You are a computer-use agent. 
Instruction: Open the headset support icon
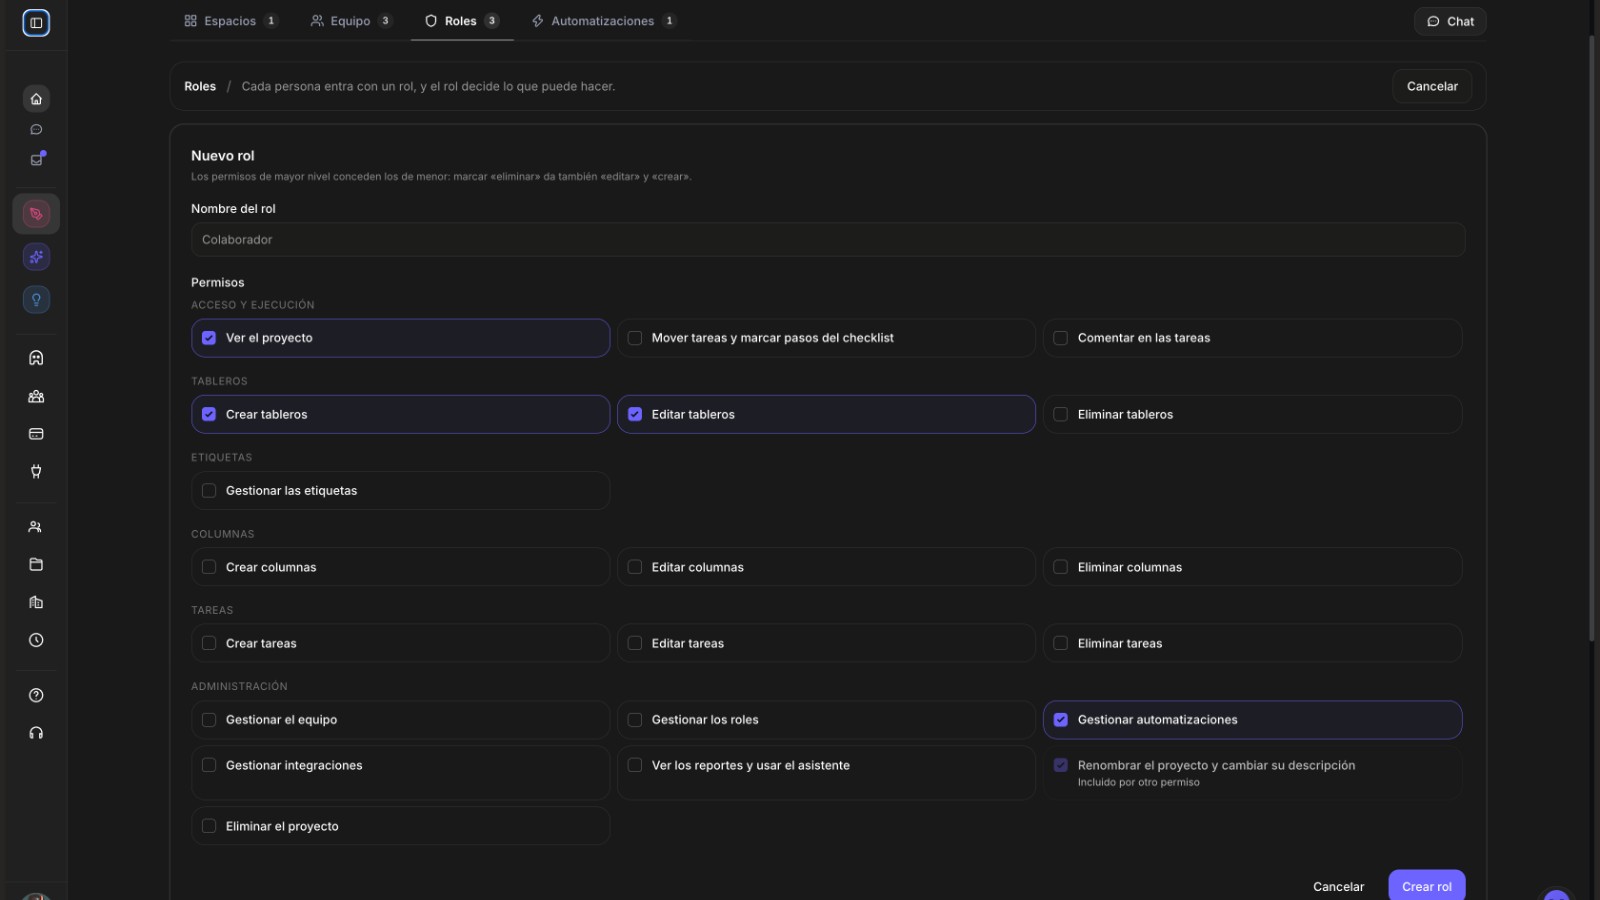point(36,733)
